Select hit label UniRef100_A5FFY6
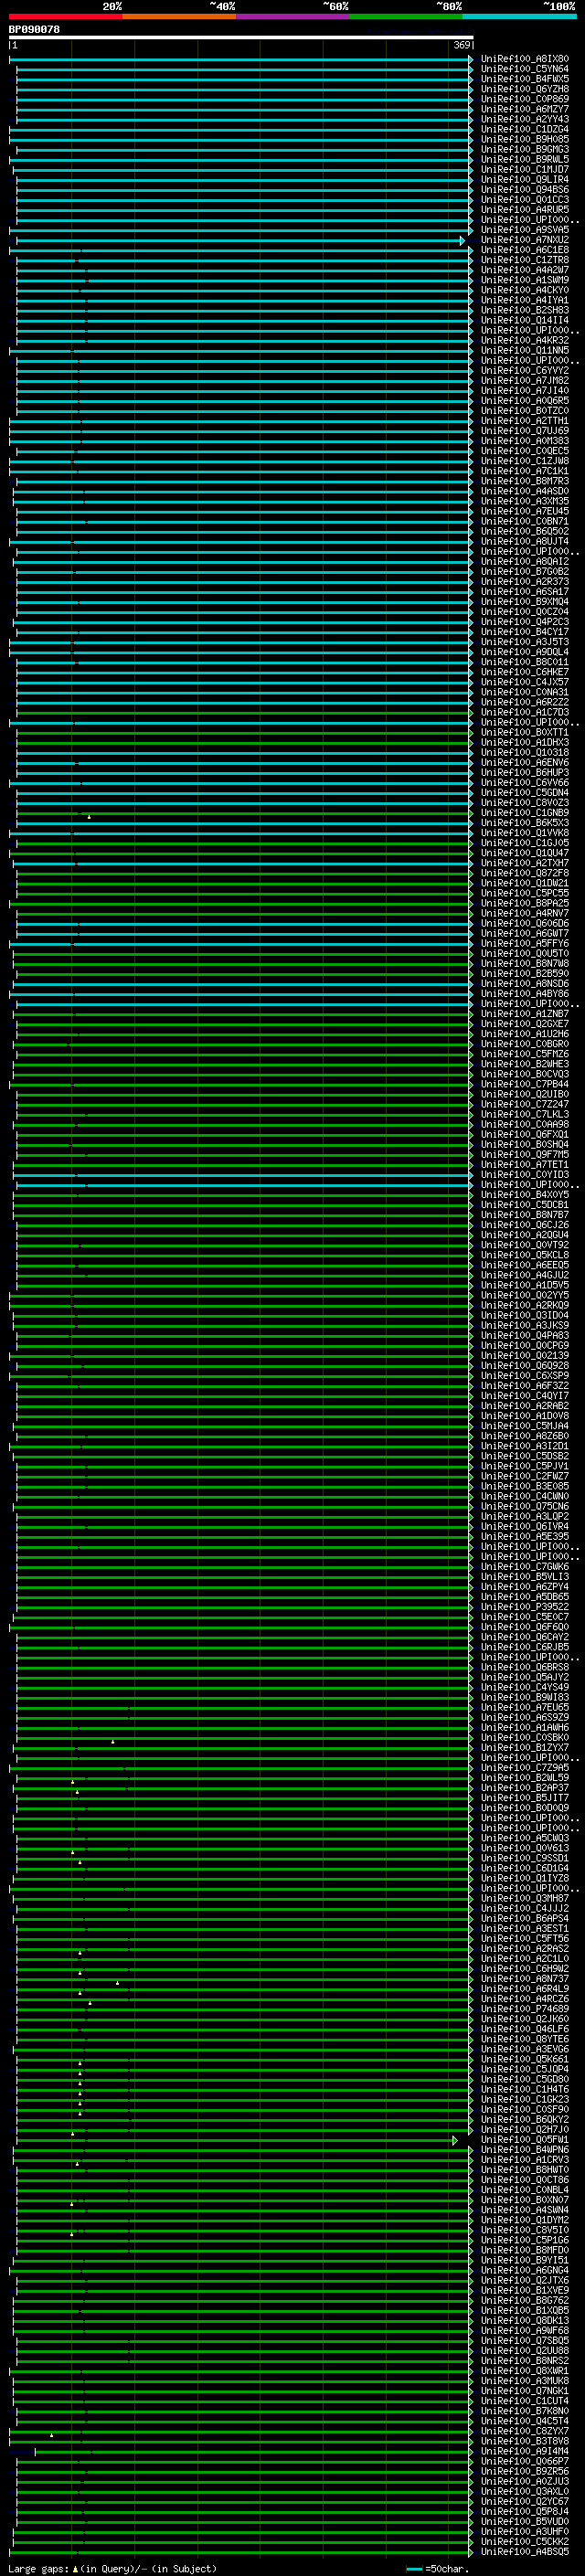 tap(524, 944)
